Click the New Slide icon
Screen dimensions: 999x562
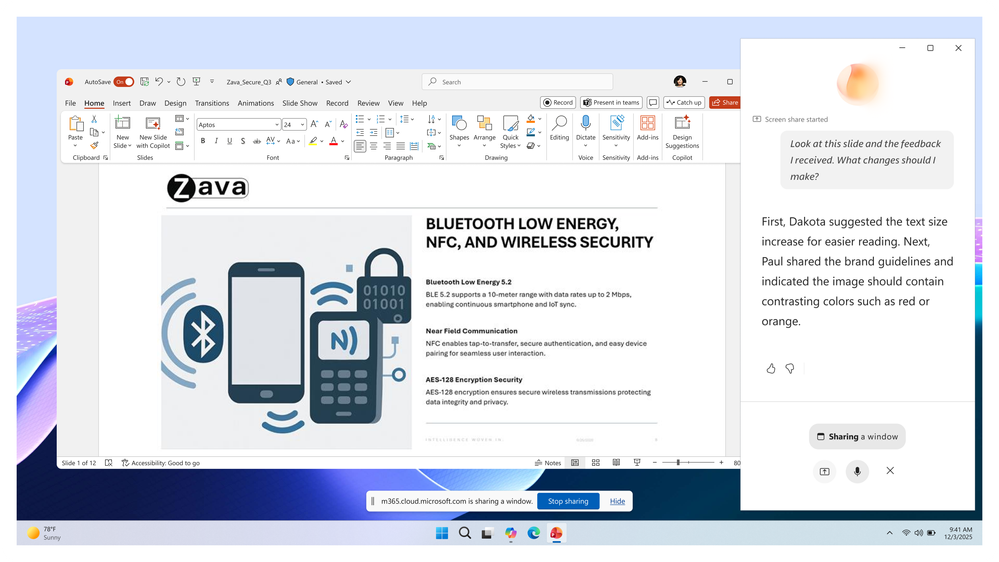(122, 123)
